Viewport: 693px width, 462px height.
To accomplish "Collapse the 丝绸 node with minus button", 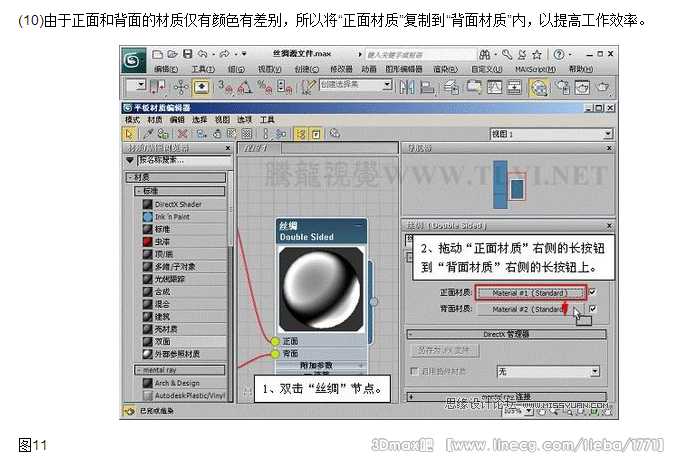I will pos(358,225).
